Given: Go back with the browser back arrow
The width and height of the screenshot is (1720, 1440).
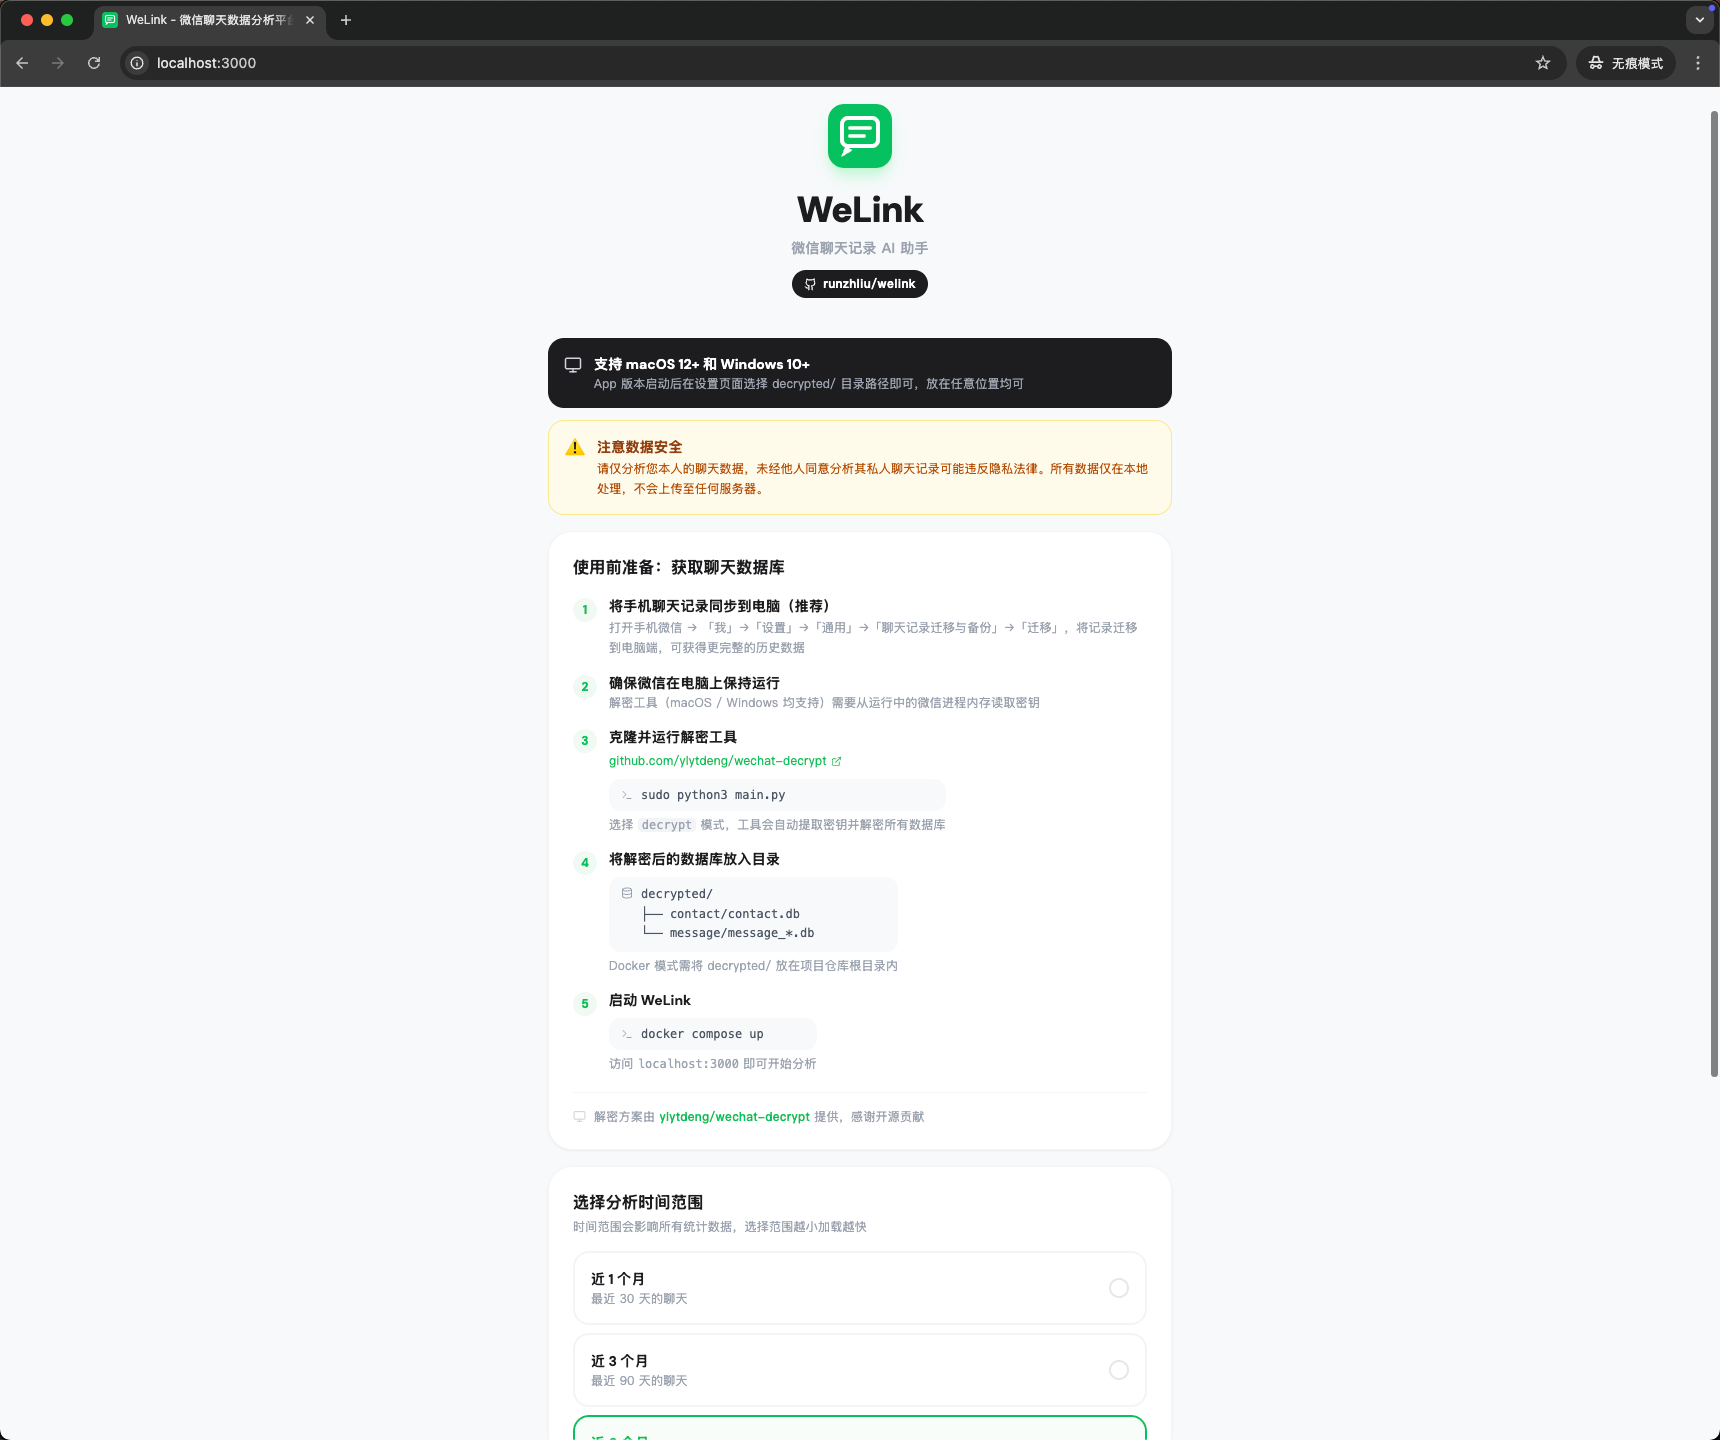Looking at the screenshot, I should [x=22, y=63].
